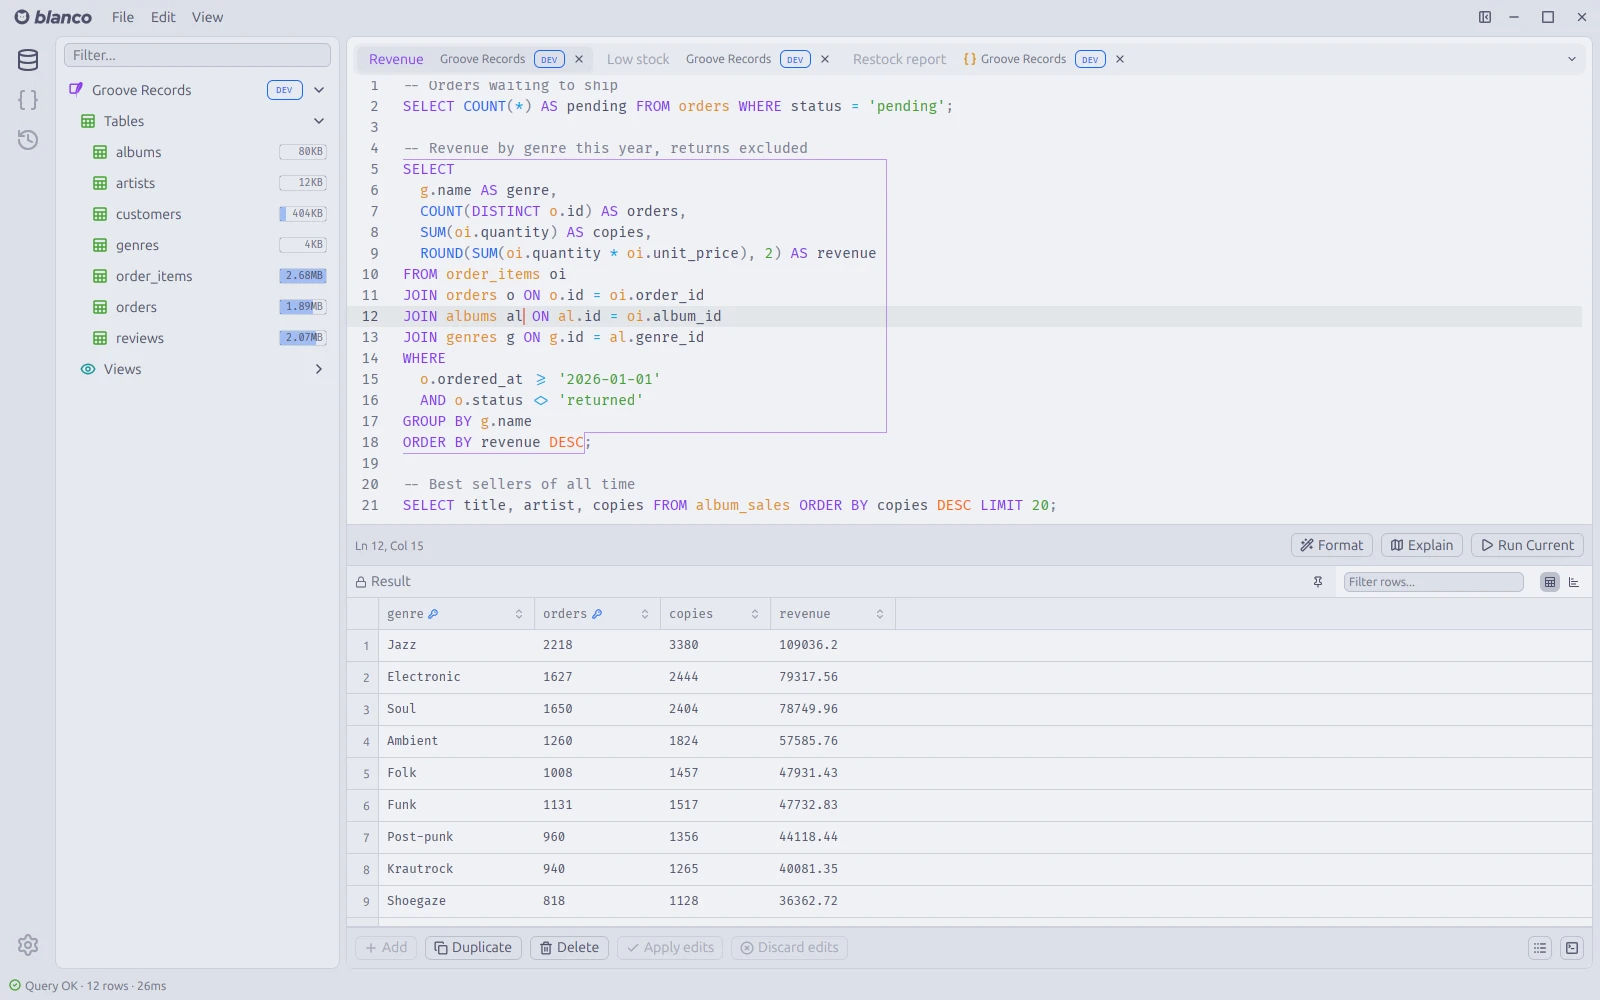Image resolution: width=1600 pixels, height=1000 pixels.
Task: Switch to the Restock report tab
Action: point(899,59)
